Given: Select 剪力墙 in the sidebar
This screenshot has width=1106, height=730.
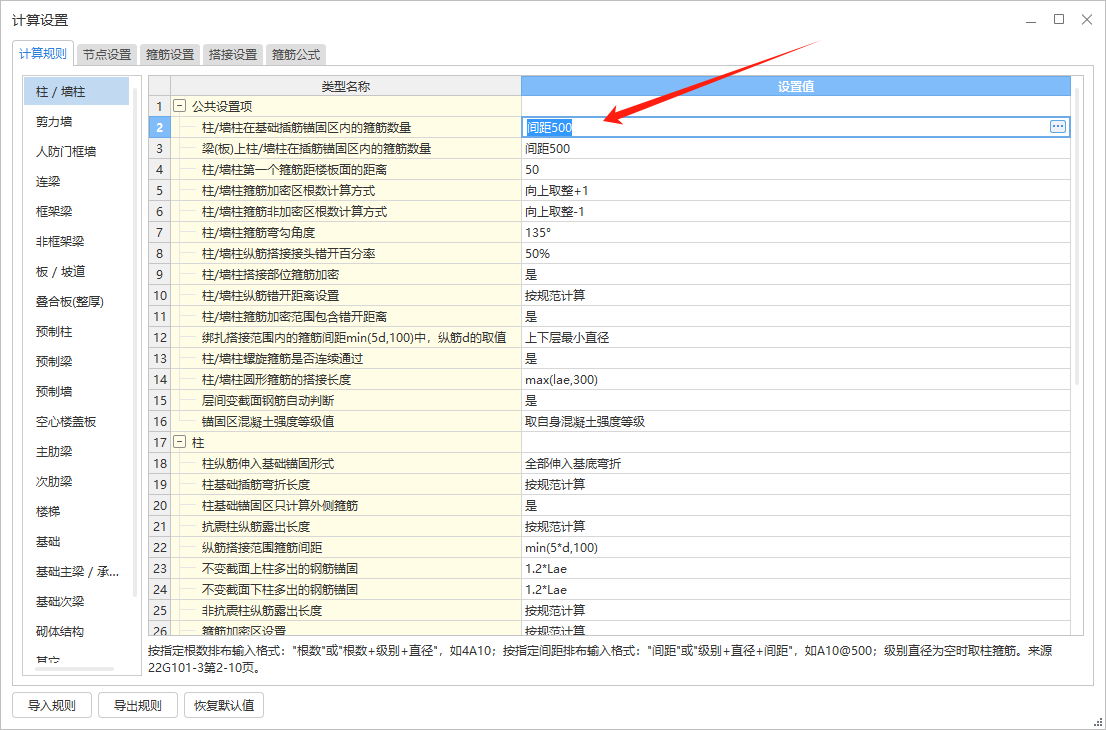Looking at the screenshot, I should (x=77, y=122).
